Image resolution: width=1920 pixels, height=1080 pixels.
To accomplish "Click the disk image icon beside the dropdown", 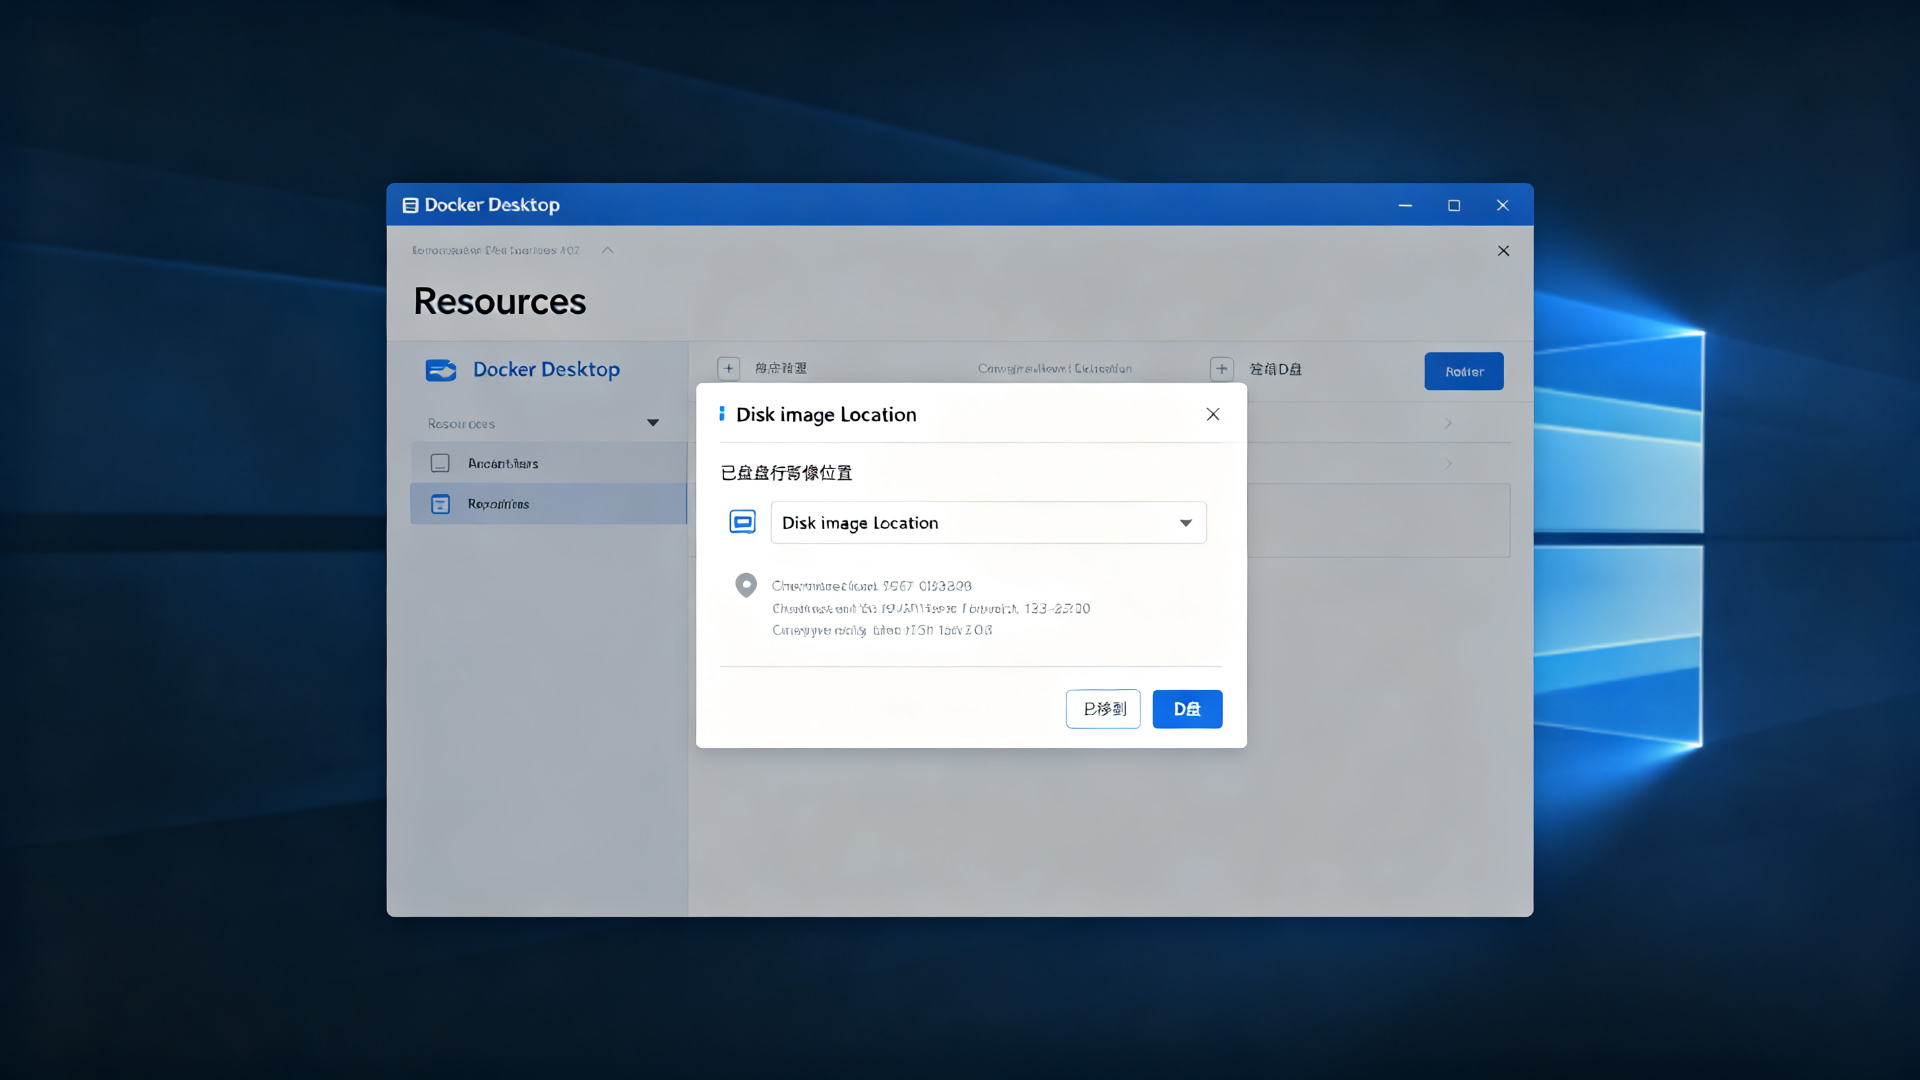I will point(742,522).
